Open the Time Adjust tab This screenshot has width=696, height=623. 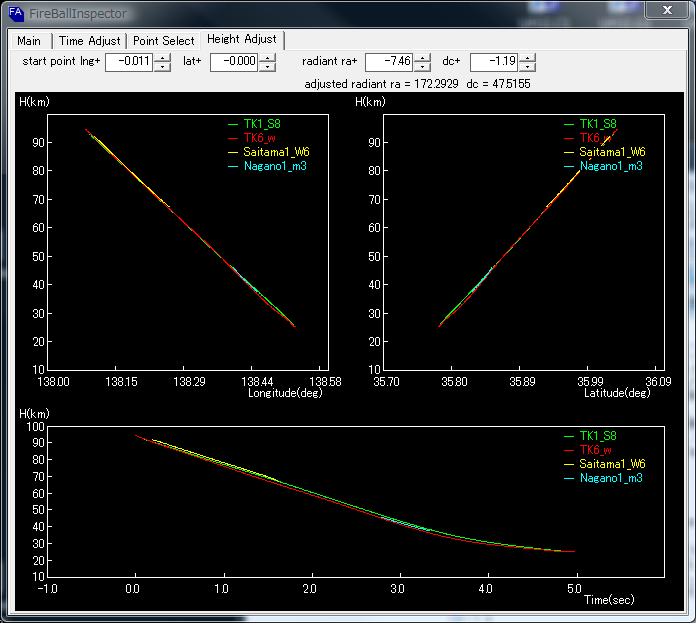coord(89,41)
